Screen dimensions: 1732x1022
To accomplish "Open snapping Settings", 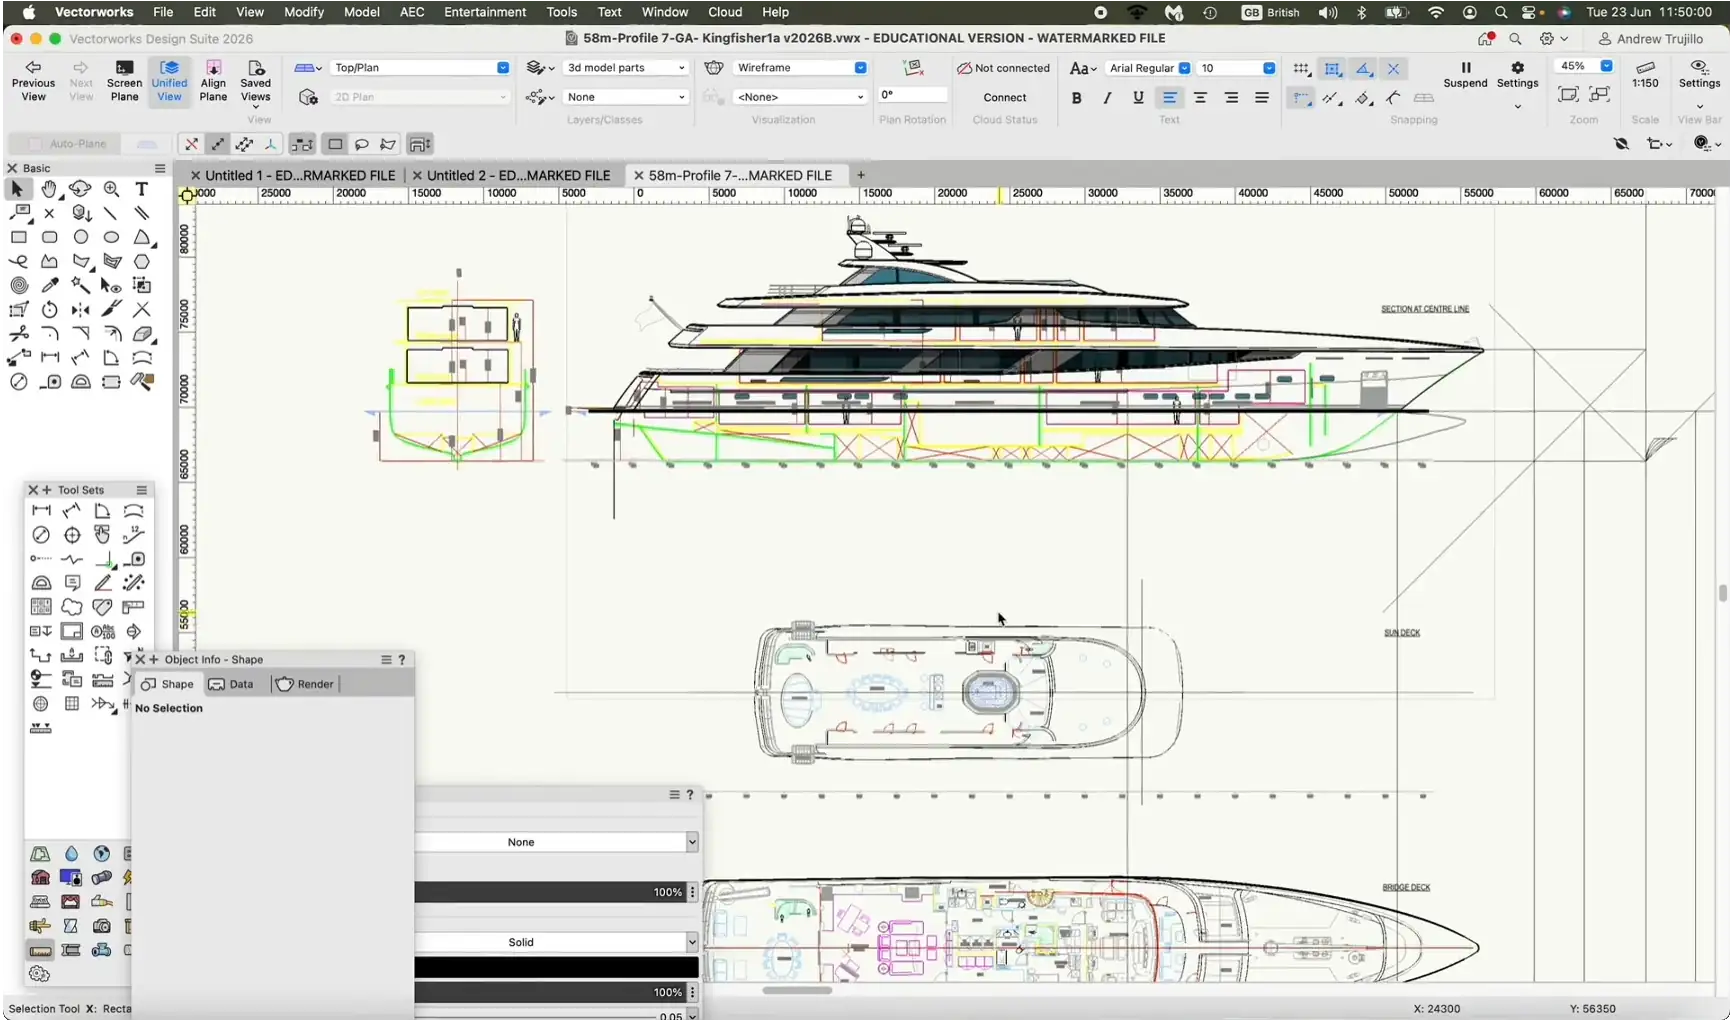I will point(1517,75).
